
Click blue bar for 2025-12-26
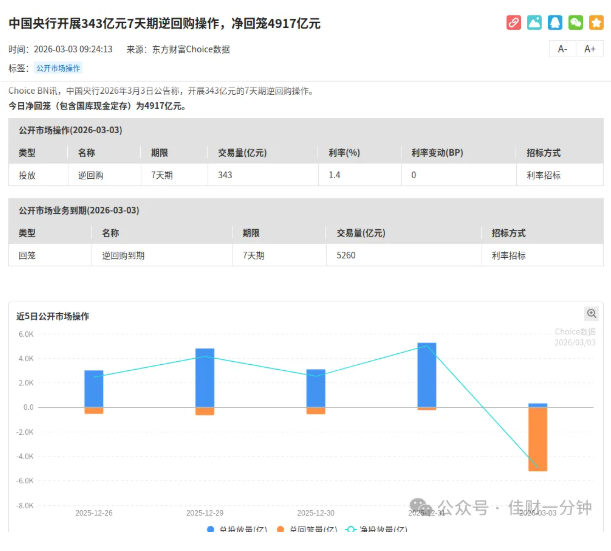[x=94, y=389]
